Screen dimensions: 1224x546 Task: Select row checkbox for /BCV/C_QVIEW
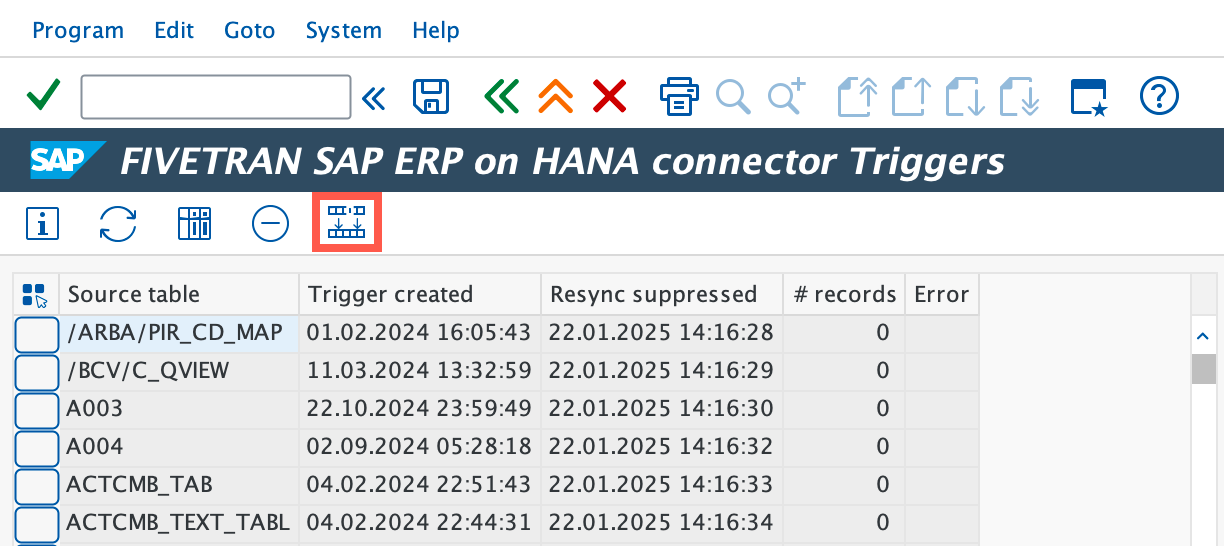[37, 372]
